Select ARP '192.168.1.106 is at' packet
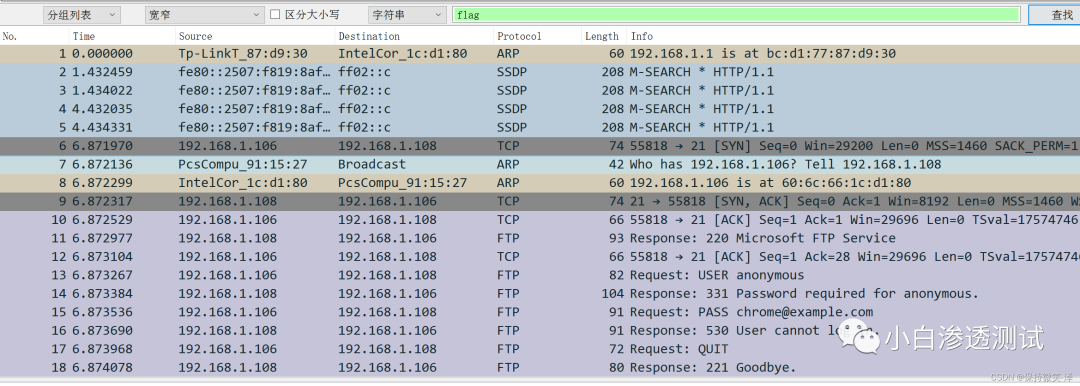Viewport: 1080px width, 386px height. tap(540, 183)
